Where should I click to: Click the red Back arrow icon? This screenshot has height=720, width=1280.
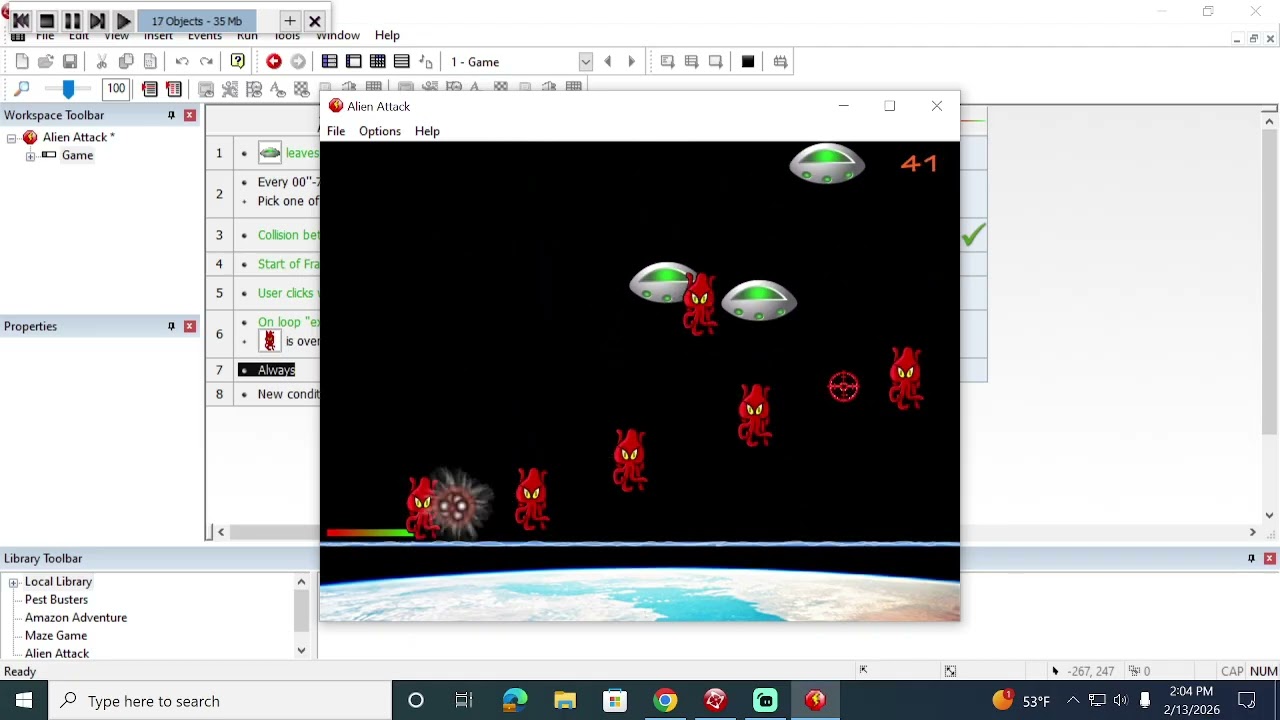coord(274,62)
